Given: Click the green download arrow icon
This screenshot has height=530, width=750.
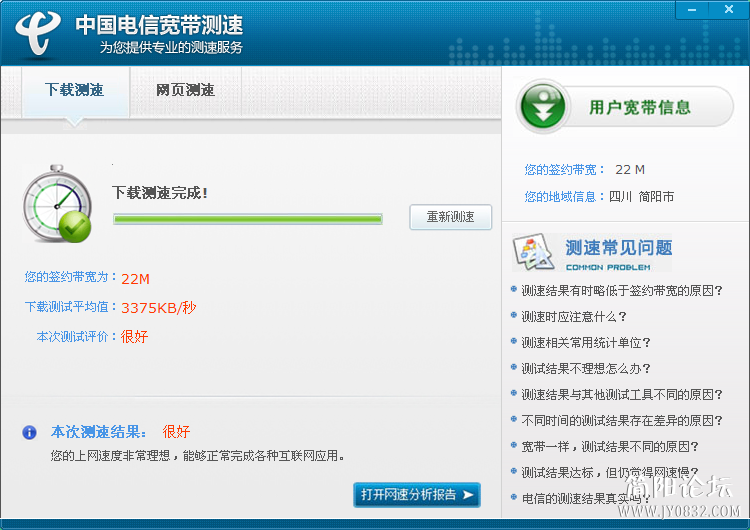Looking at the screenshot, I should [543, 106].
